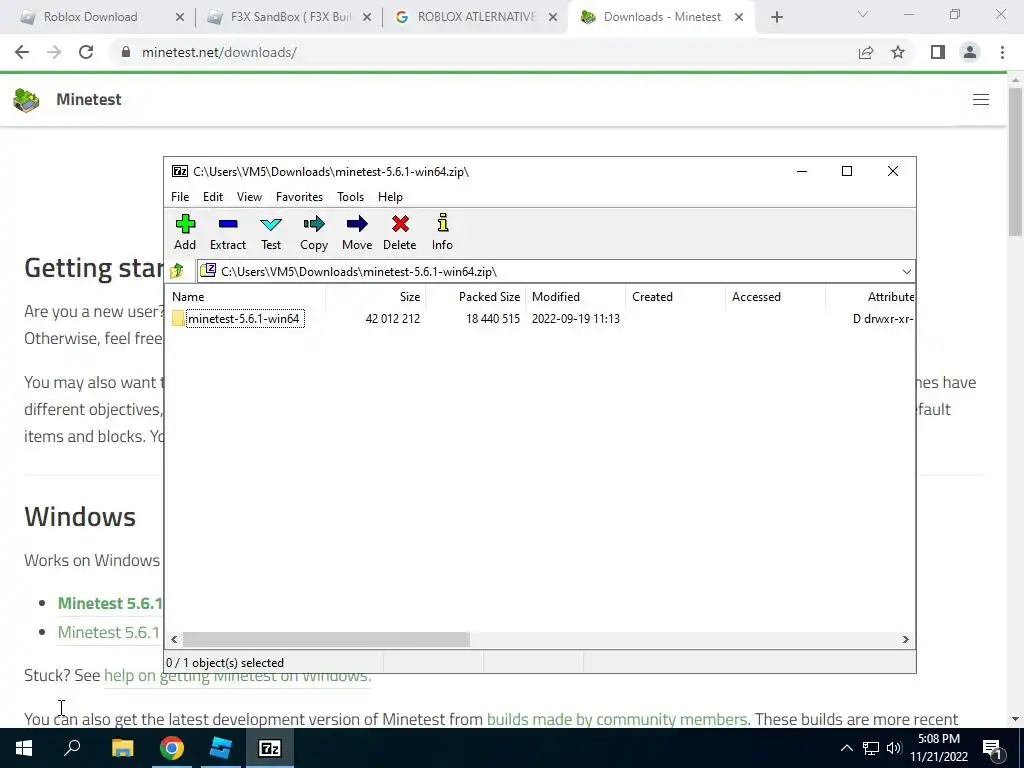Viewport: 1024px width, 768px height.
Task: Run Test on the archive via toolbar
Action: coord(271,232)
